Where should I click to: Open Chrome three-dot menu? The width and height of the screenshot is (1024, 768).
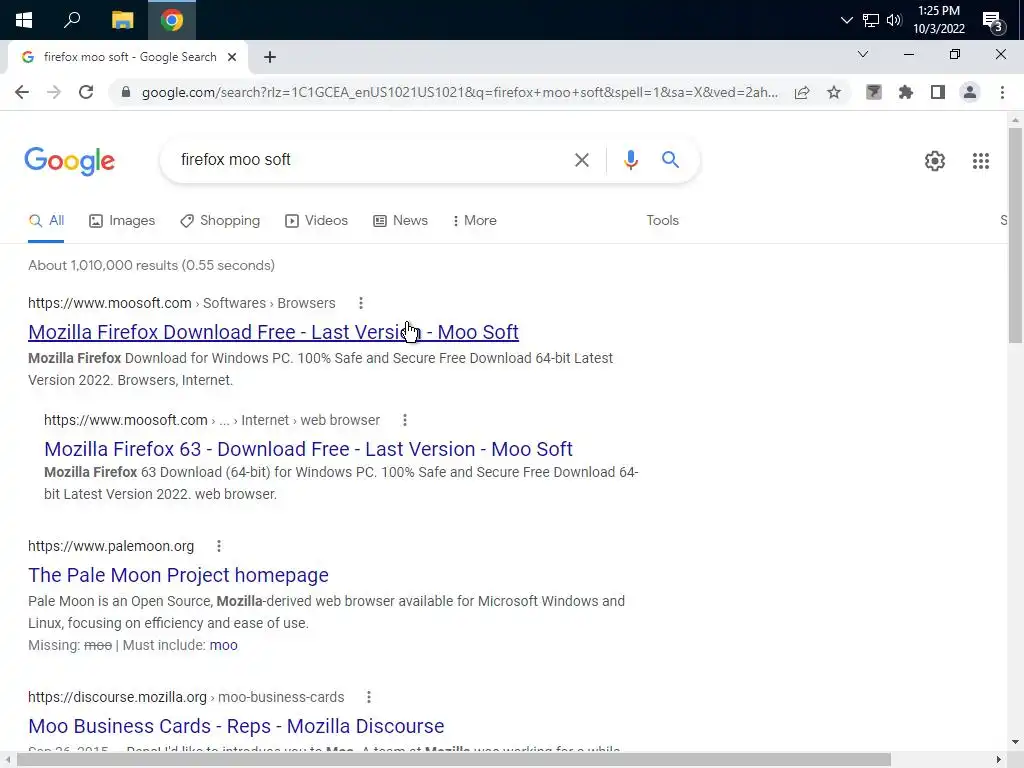pyautogui.click(x=1002, y=92)
